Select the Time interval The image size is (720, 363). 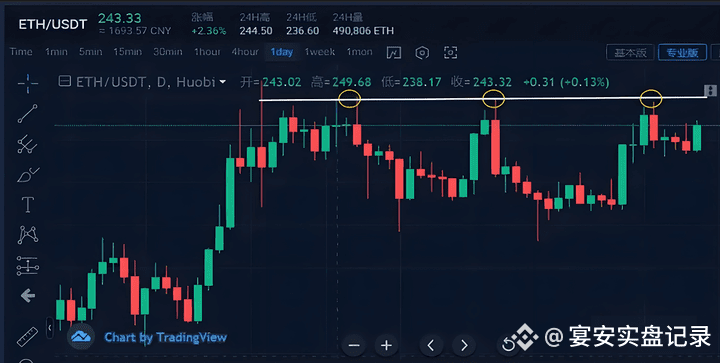pyautogui.click(x=21, y=52)
